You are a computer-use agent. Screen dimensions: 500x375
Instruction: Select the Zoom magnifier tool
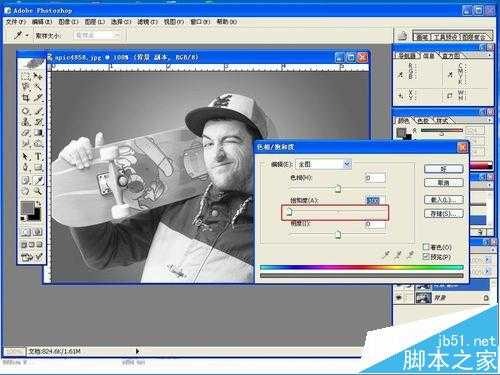click(38, 191)
